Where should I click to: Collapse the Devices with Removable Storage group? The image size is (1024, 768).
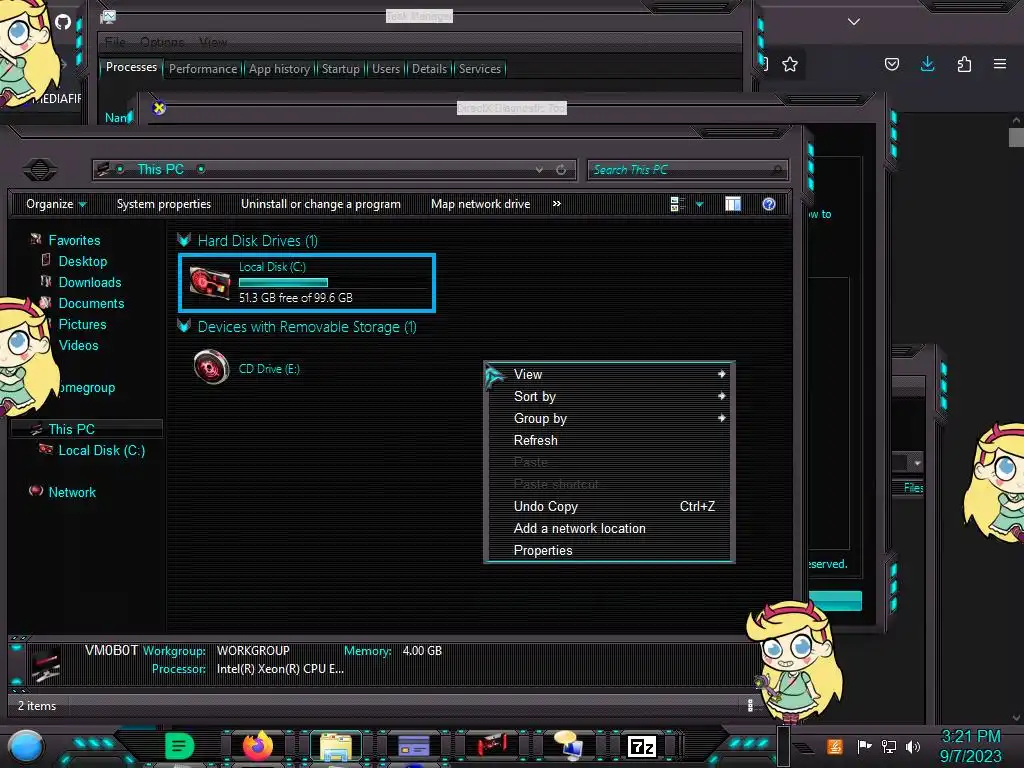[x=184, y=327]
